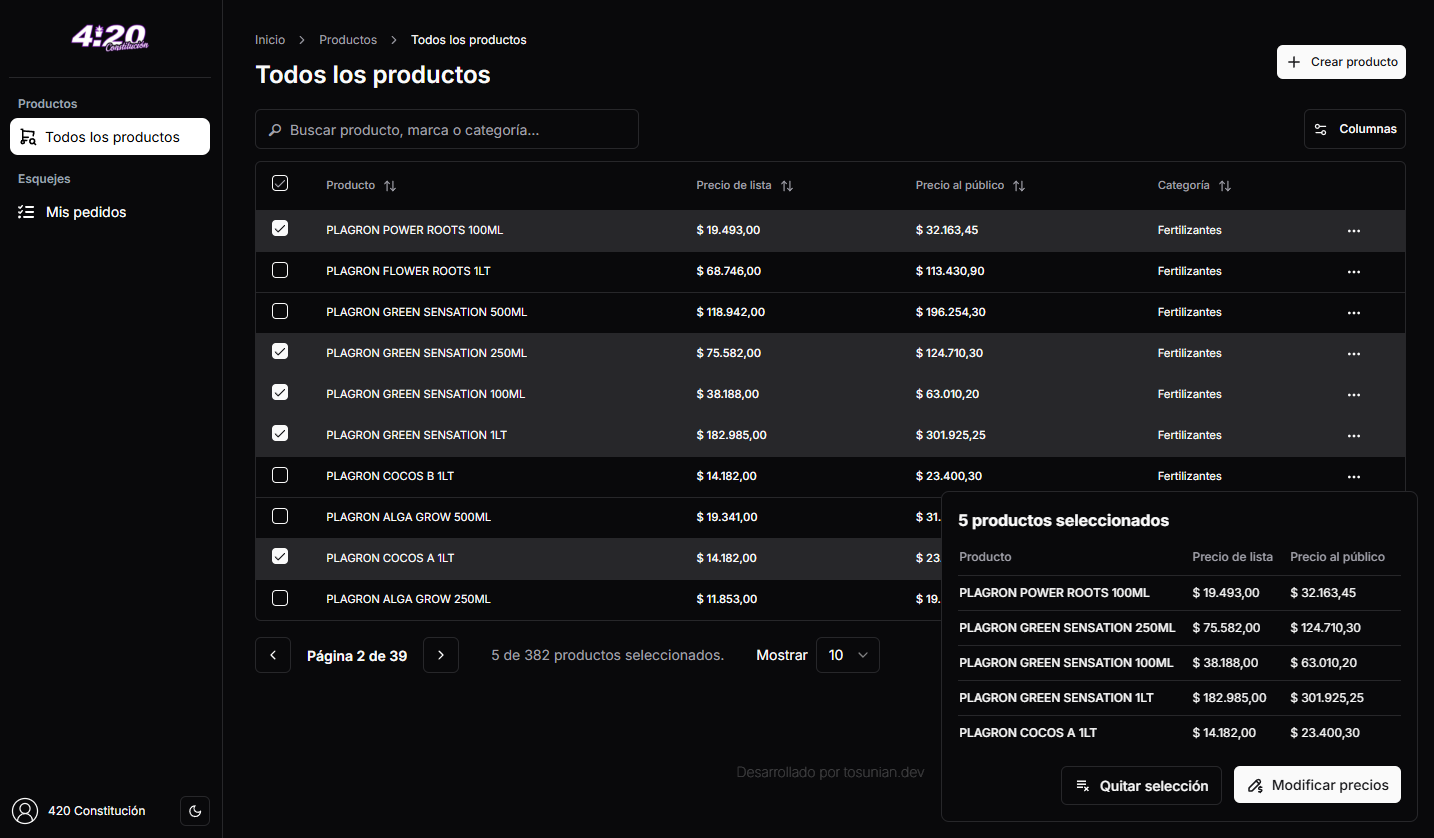Select the cart icon beside Todos los productos
The width and height of the screenshot is (1434, 838).
[x=27, y=136]
